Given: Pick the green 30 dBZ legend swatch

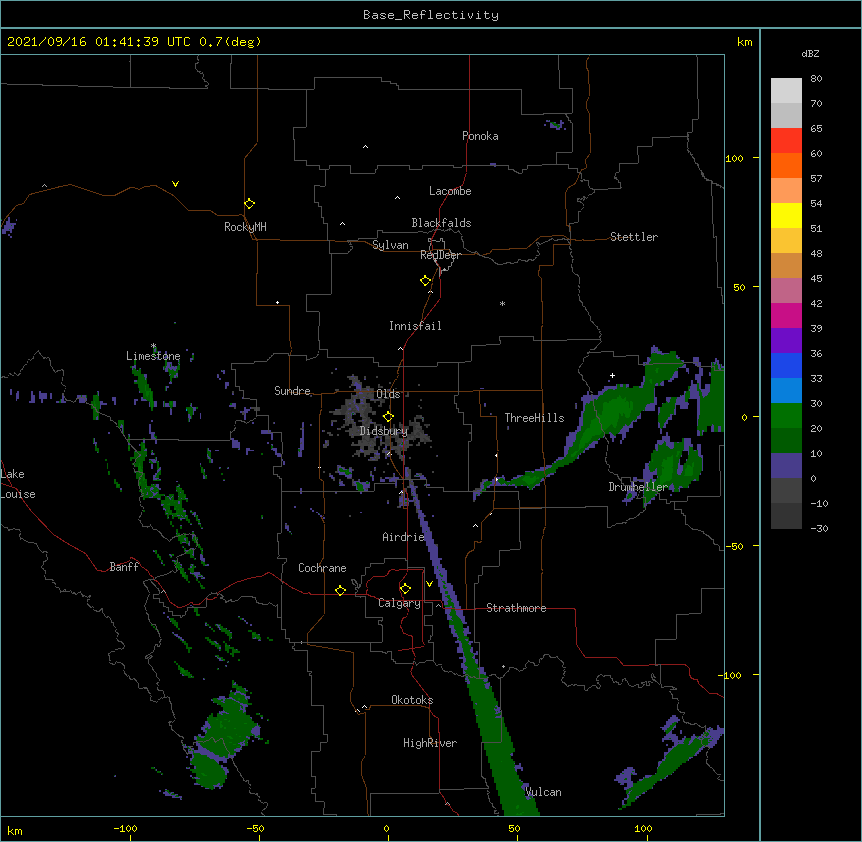Looking at the screenshot, I should pyautogui.click(x=786, y=416).
